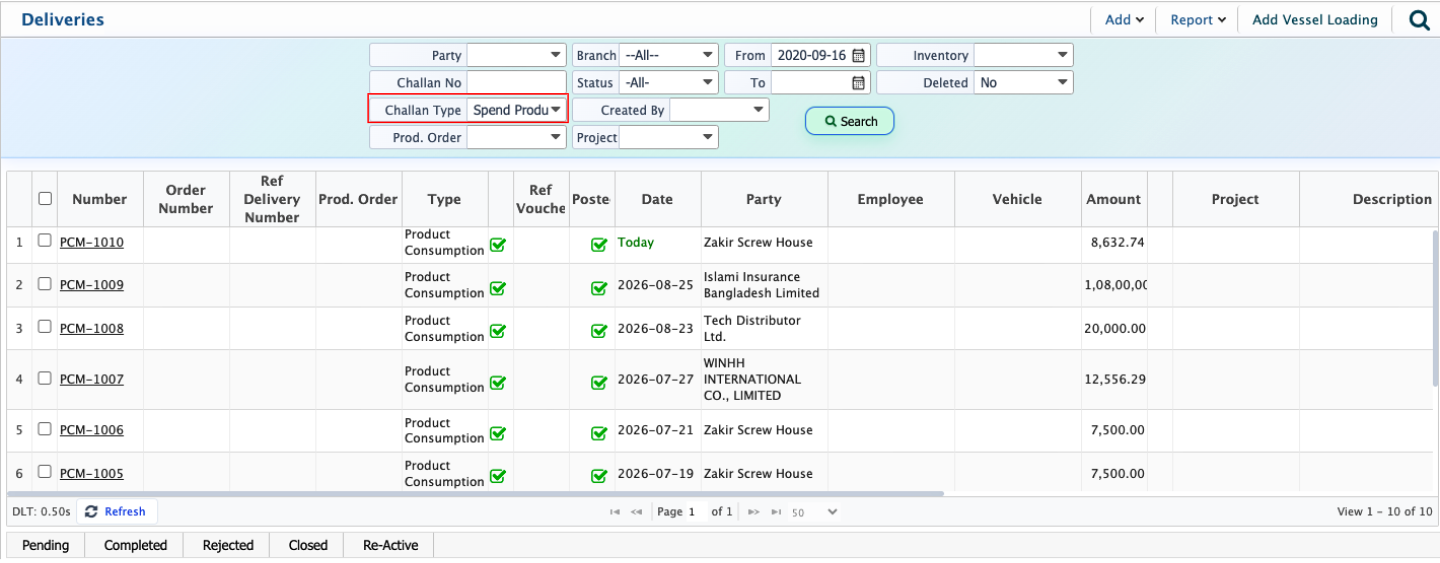
Task: Check the row checkbox for PCM-1005
Action: [44, 472]
